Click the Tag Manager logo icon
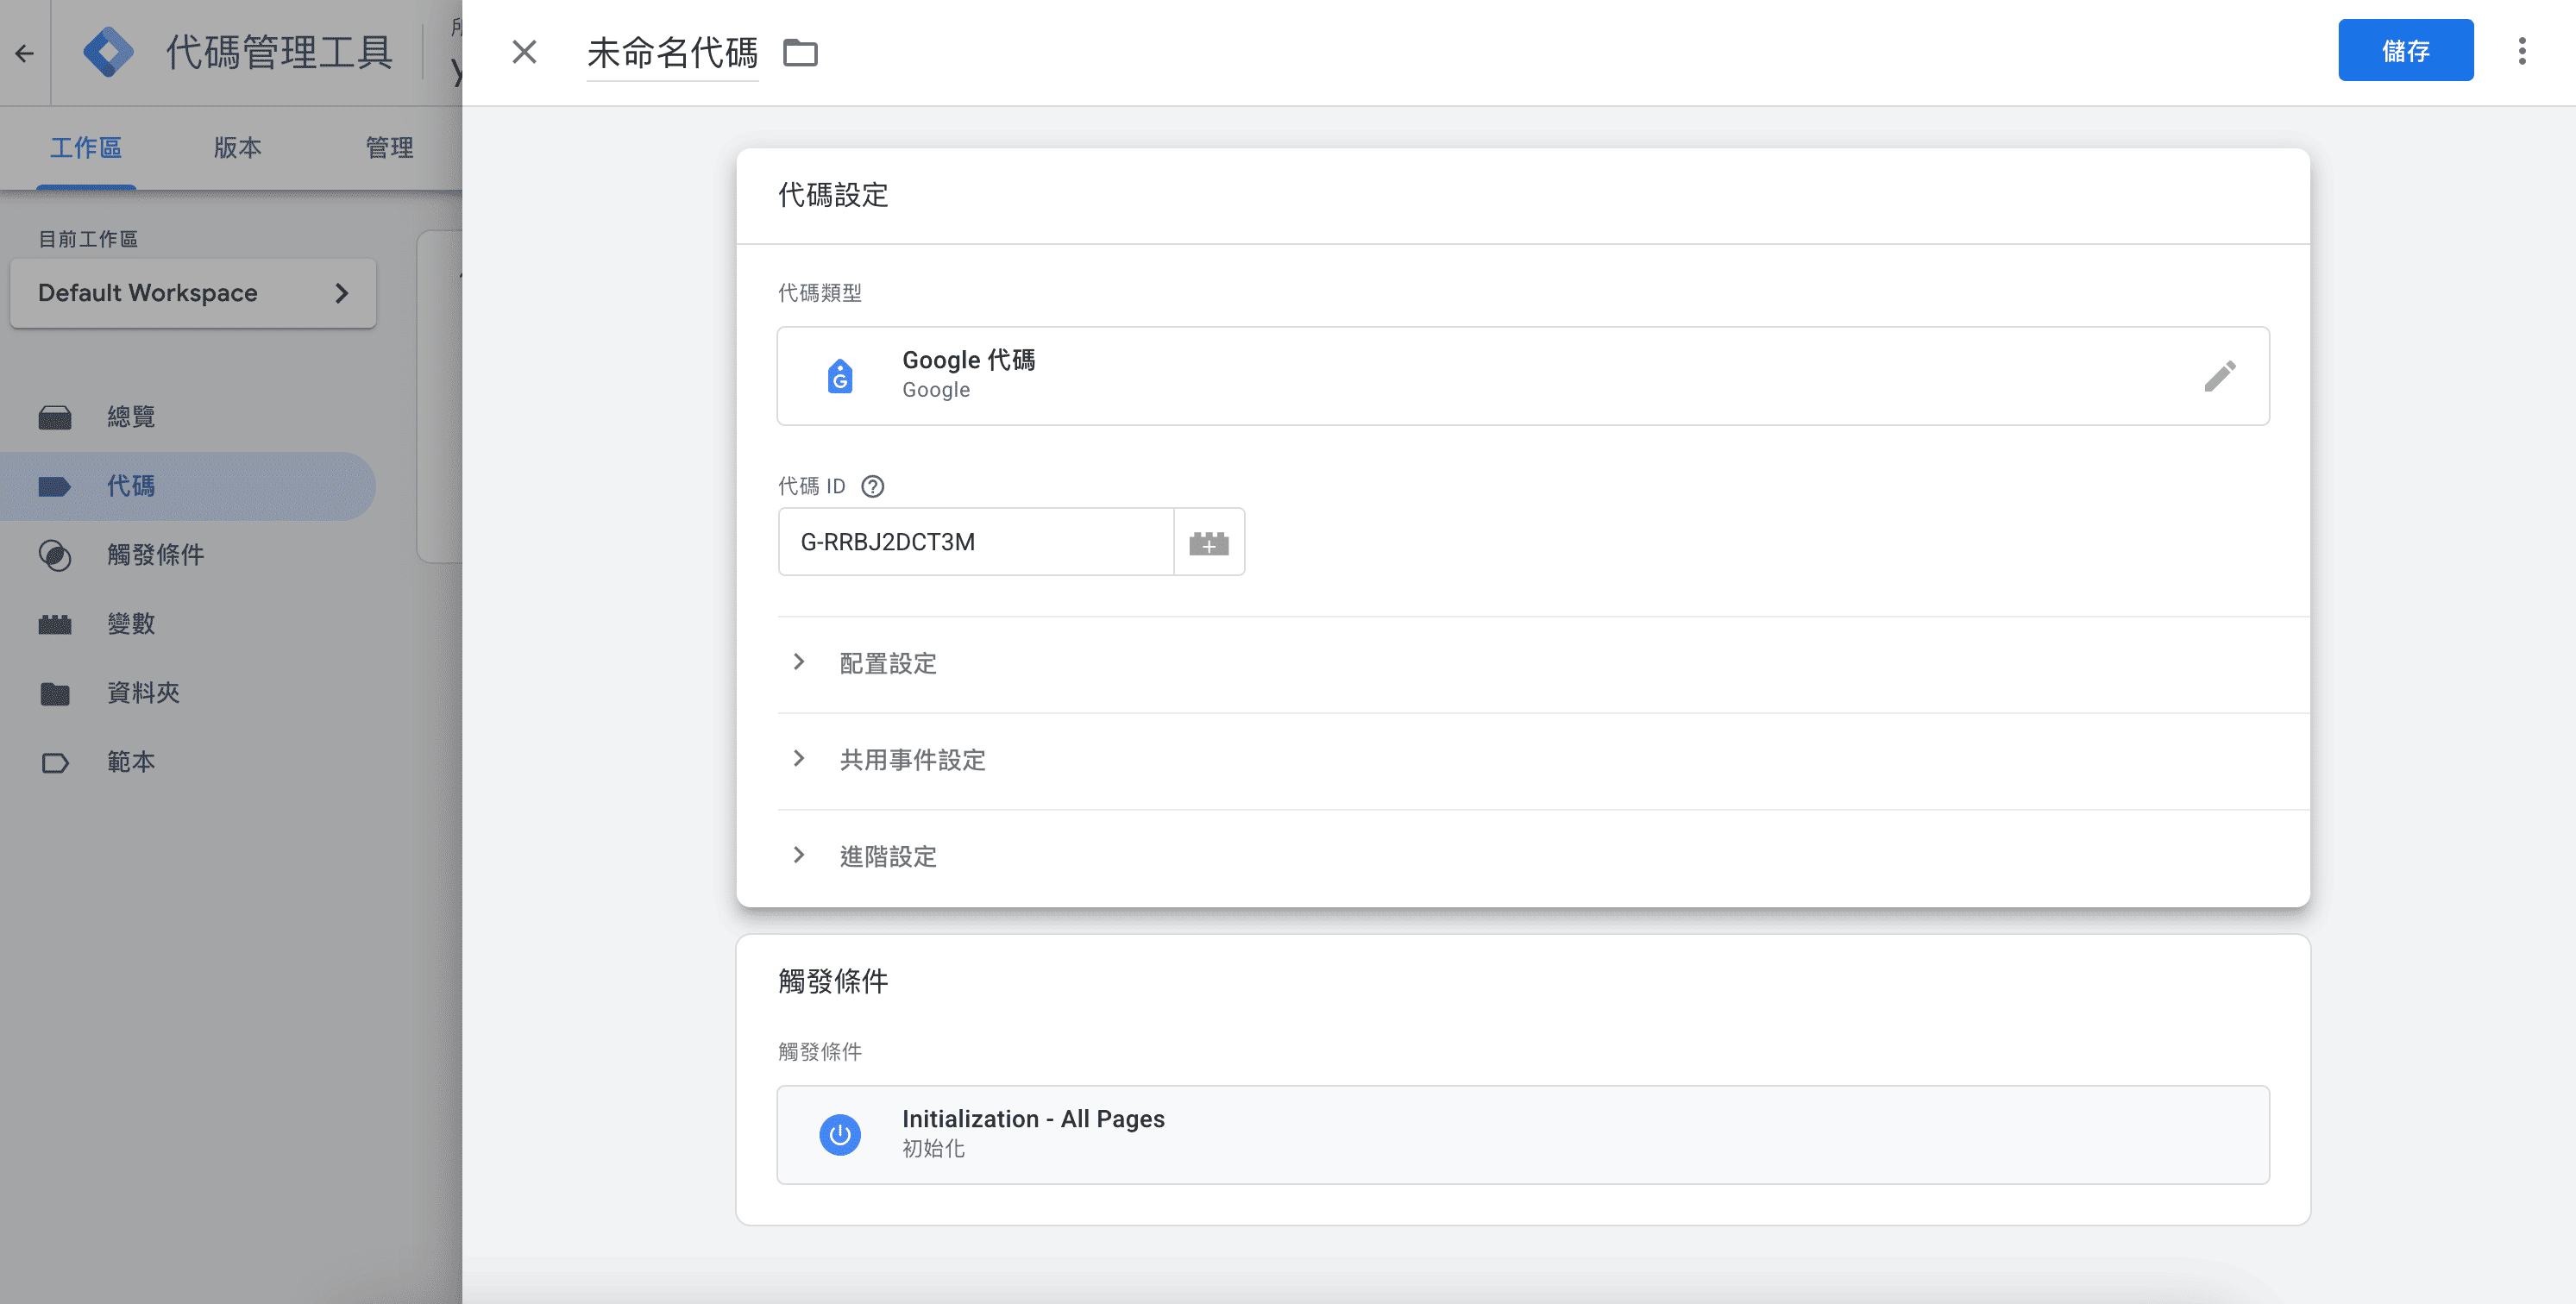Screen dimensions: 2576x1304 point(108,52)
